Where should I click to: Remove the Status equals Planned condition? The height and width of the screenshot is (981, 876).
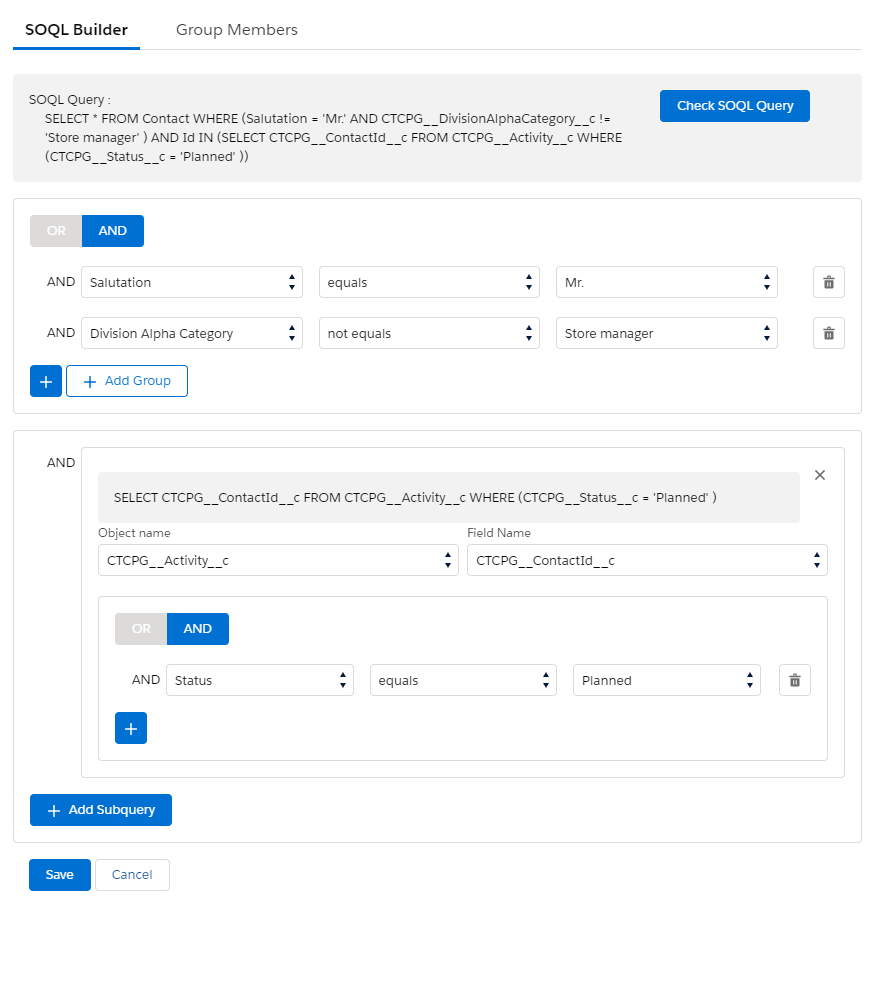point(794,680)
